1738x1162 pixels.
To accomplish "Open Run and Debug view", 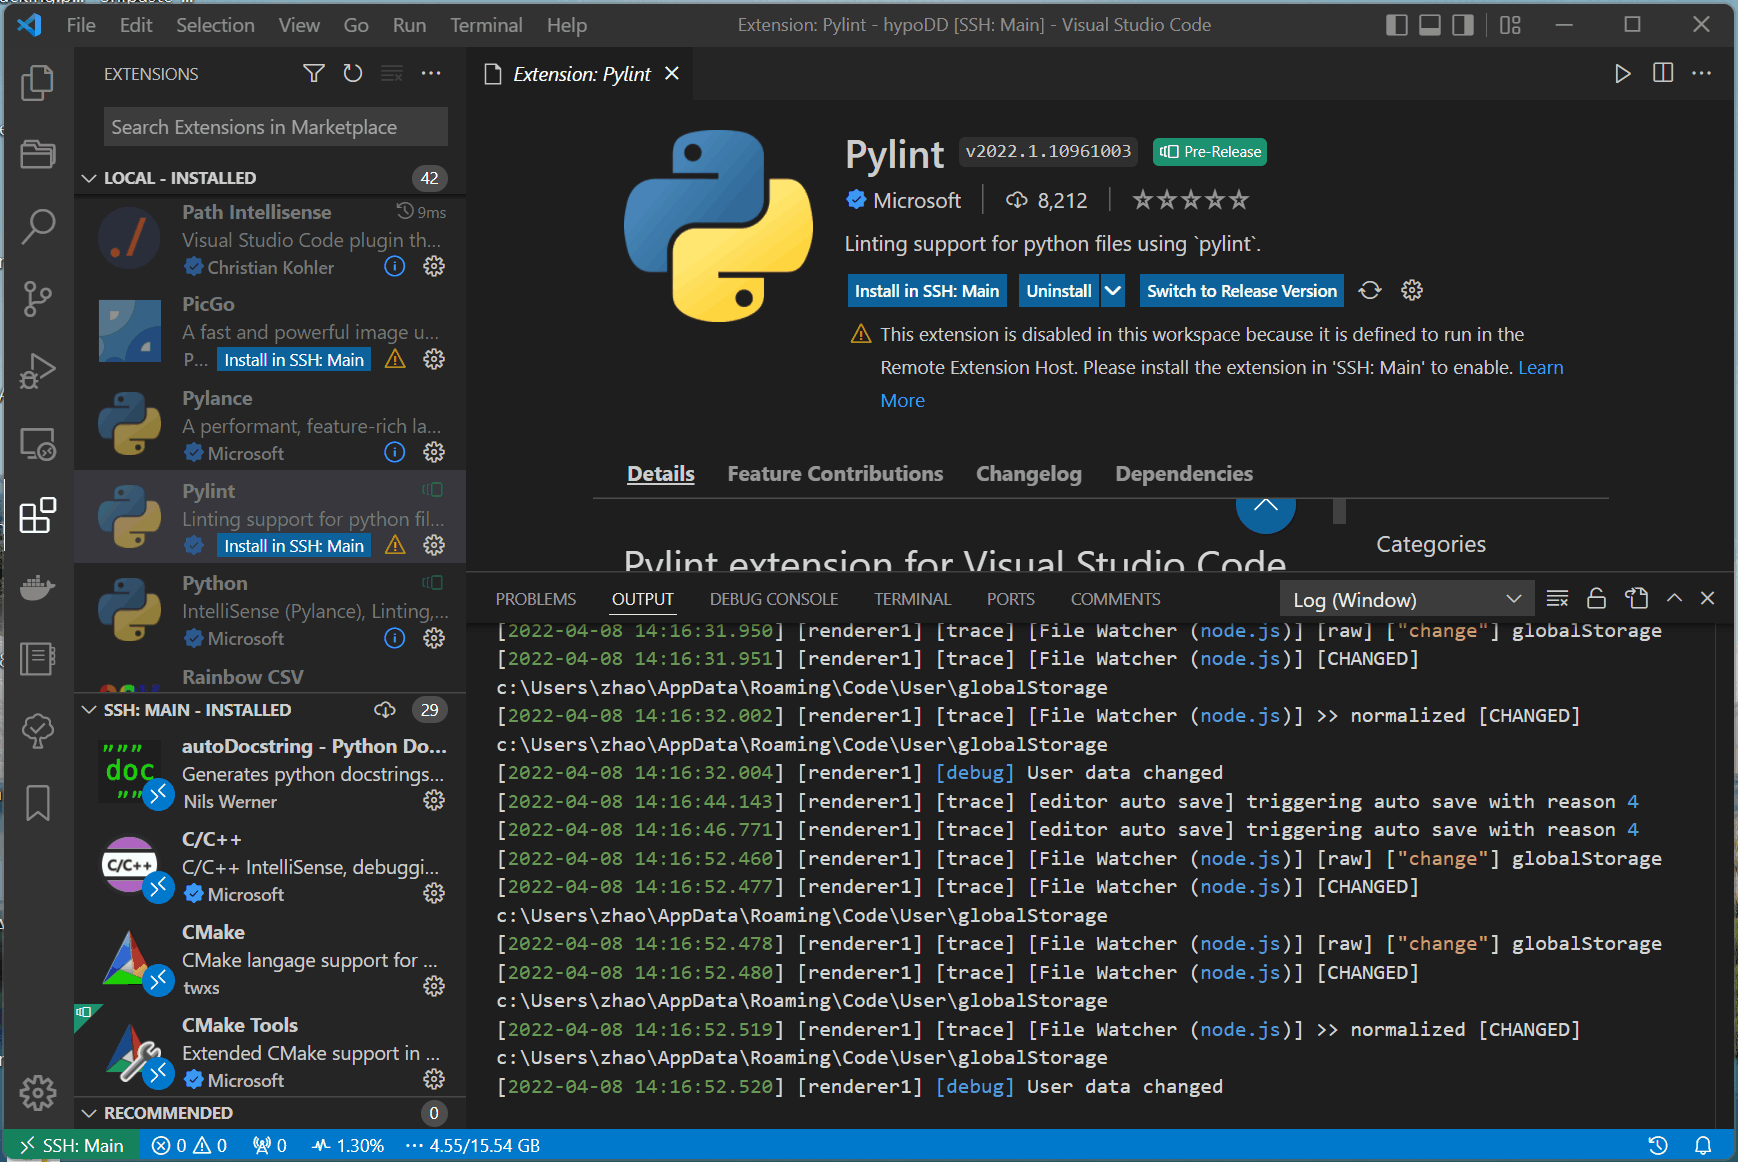I will point(37,371).
